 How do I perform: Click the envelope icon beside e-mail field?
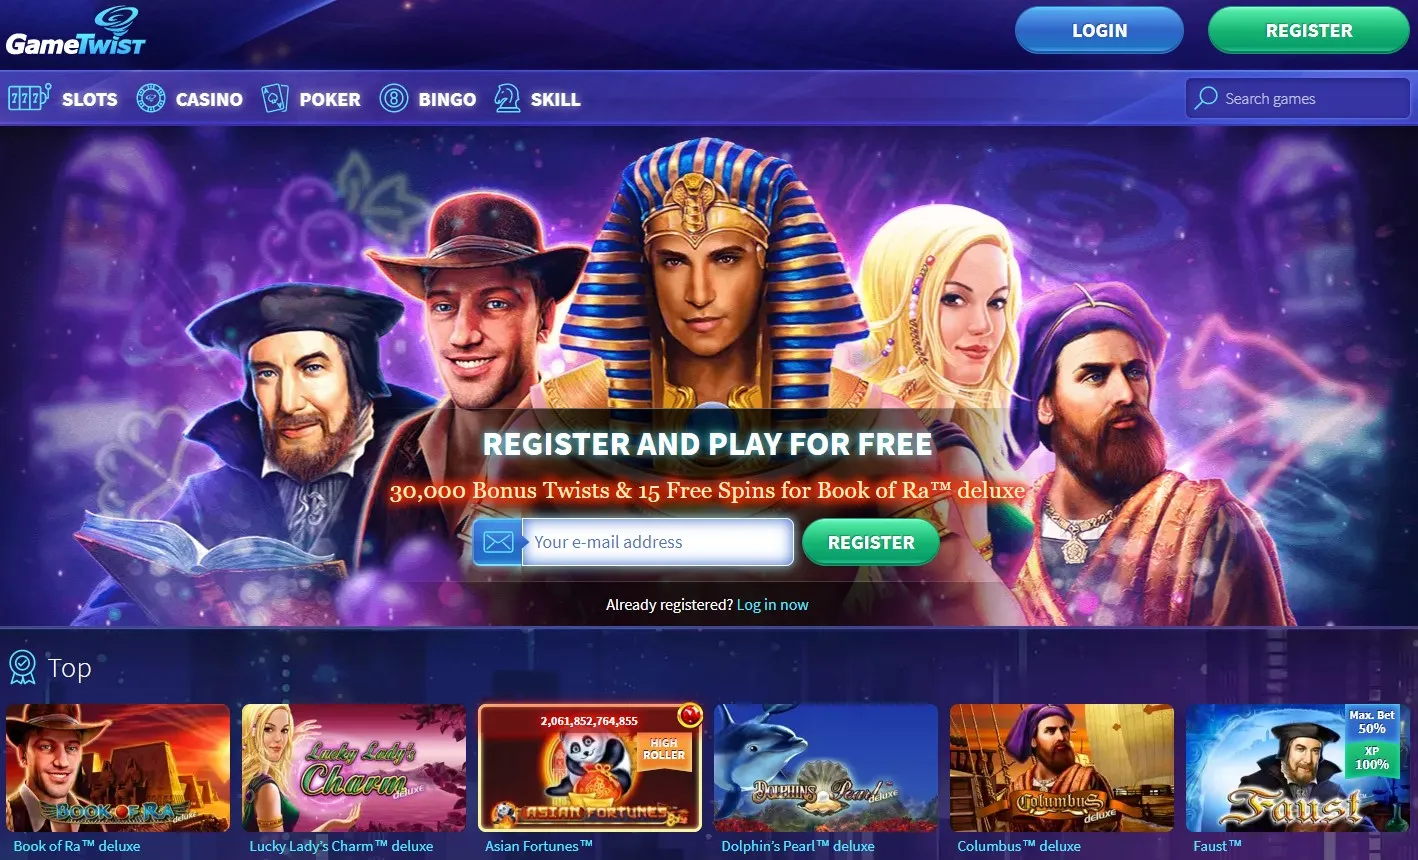pyautogui.click(x=498, y=542)
